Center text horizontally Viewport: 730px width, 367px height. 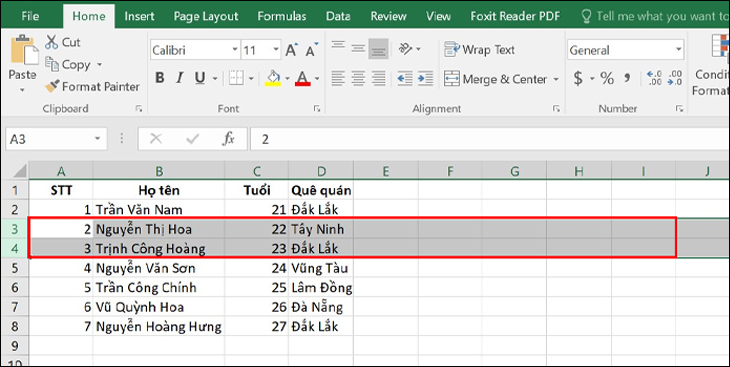(x=358, y=78)
